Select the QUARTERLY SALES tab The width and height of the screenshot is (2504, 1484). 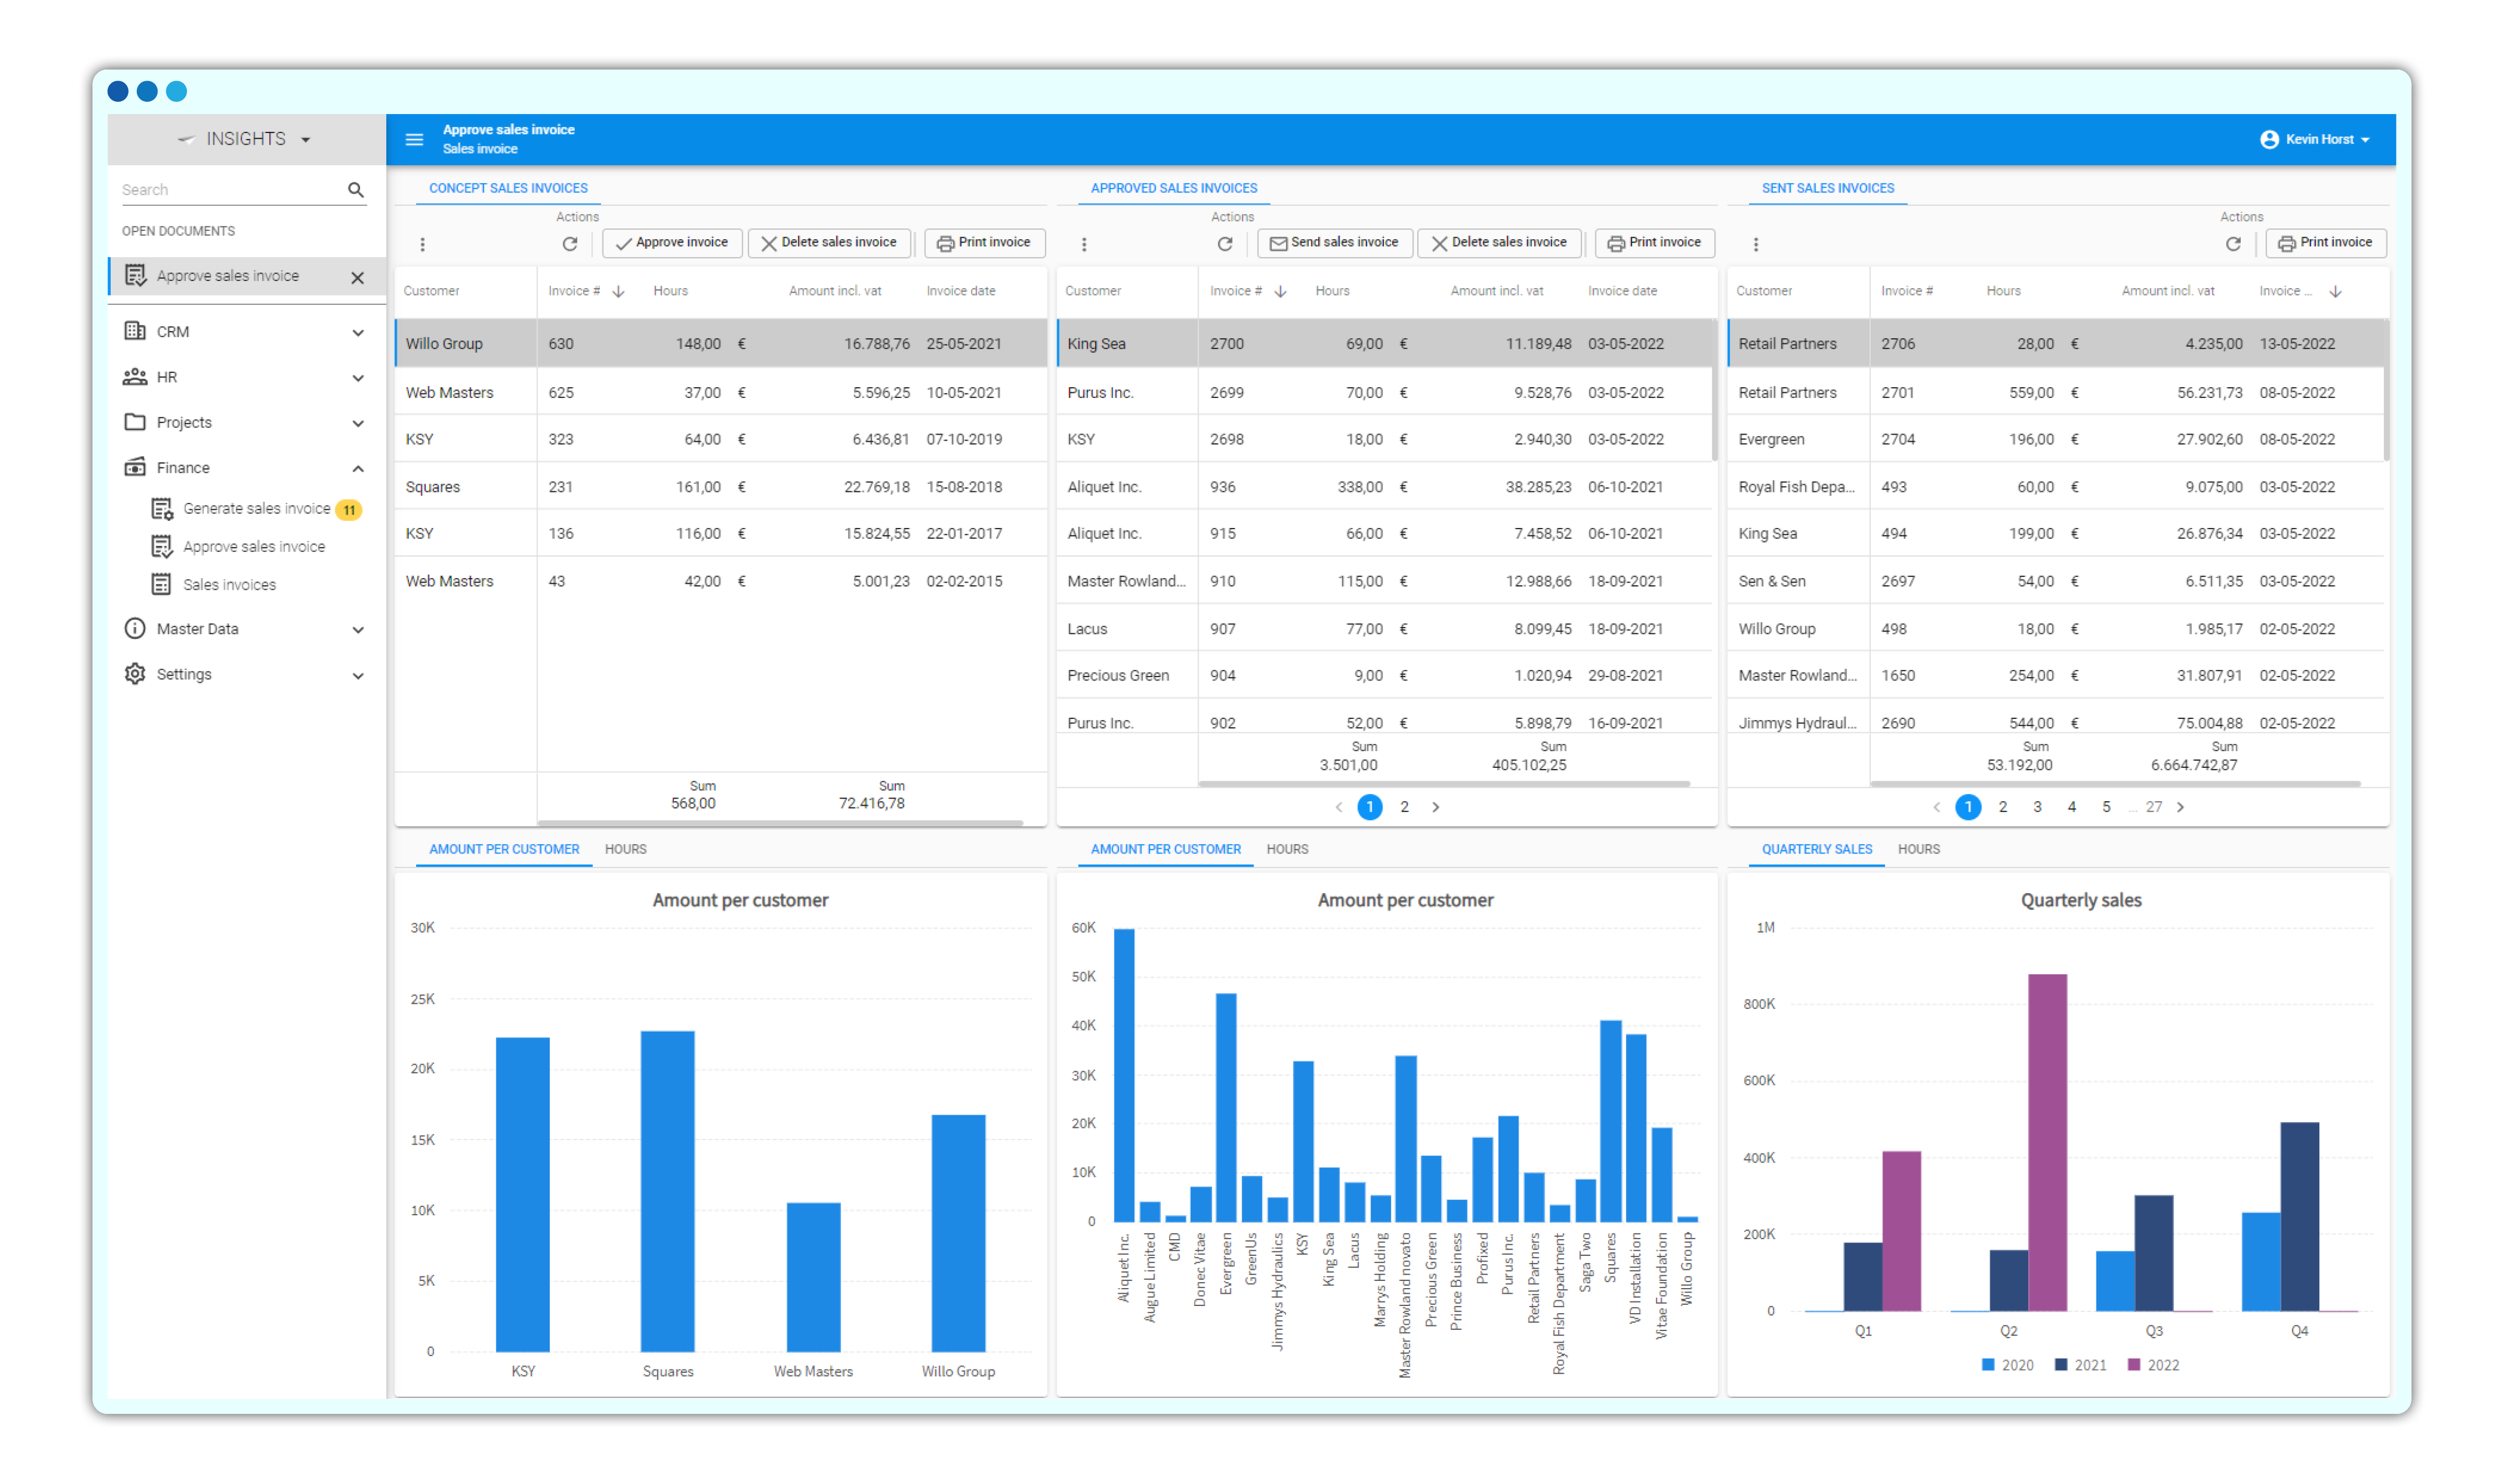click(1816, 849)
